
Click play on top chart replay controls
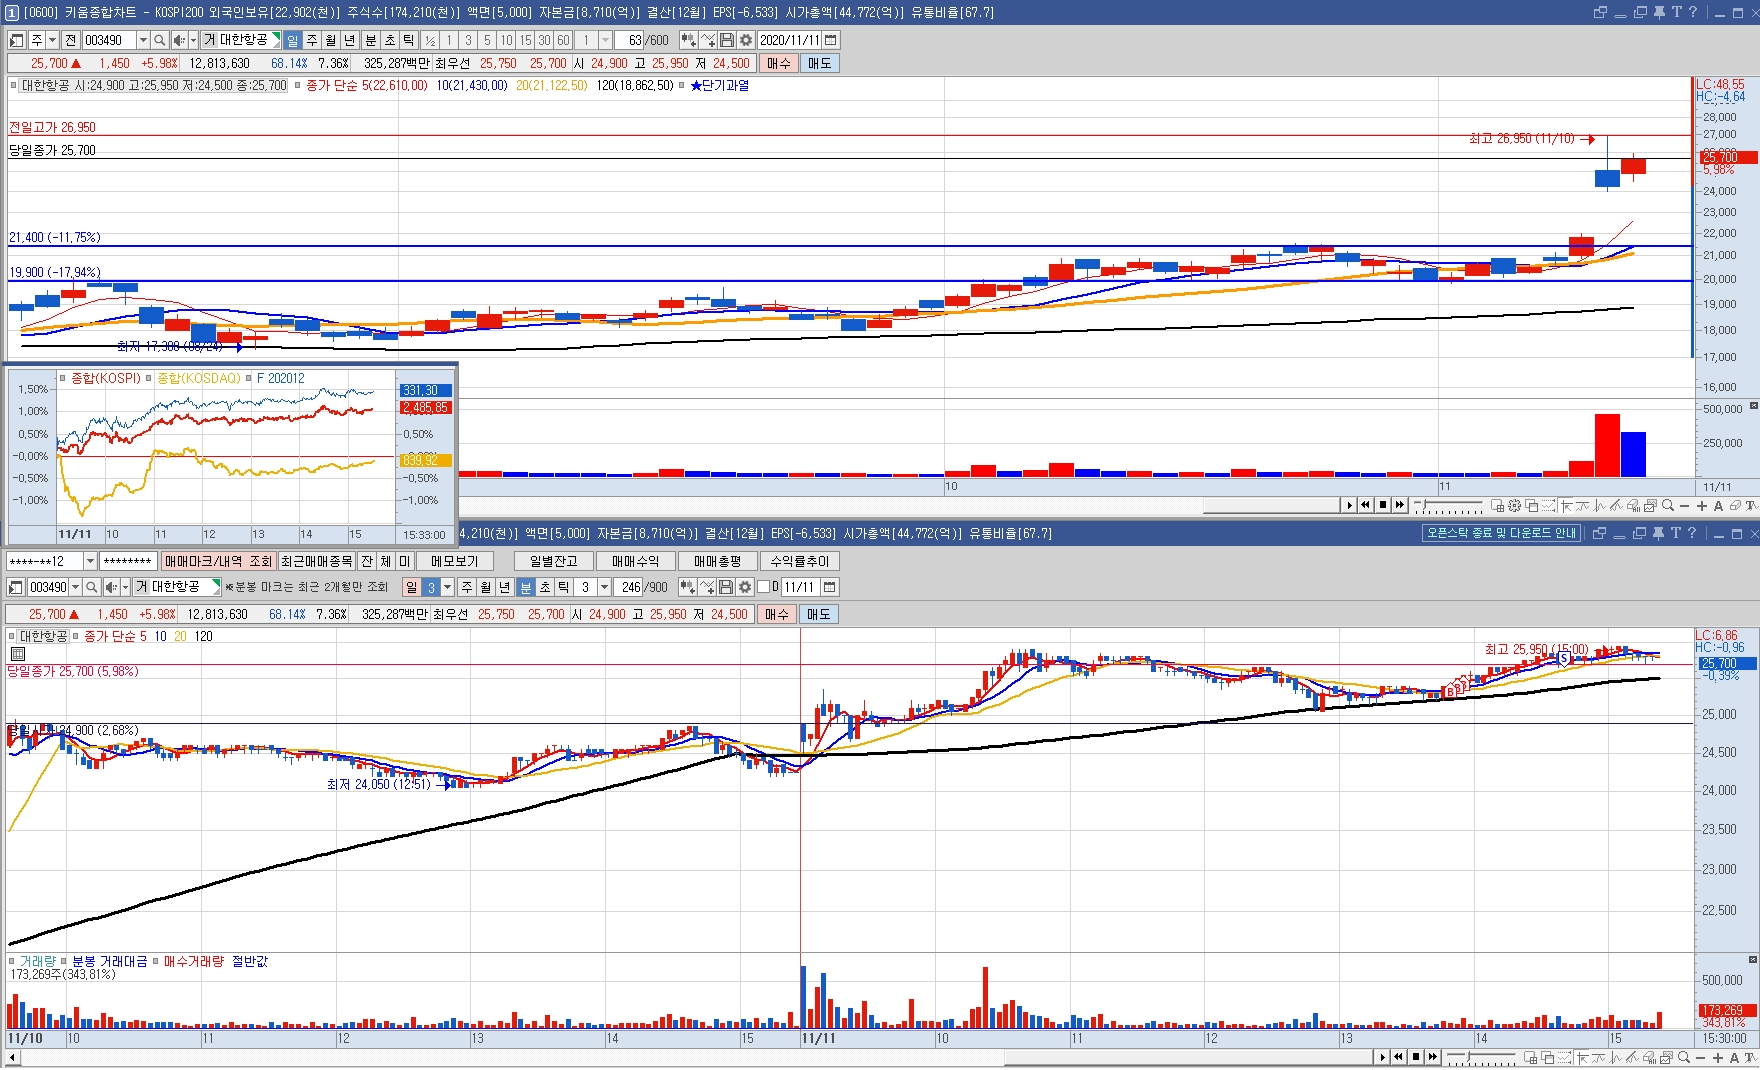[1349, 505]
